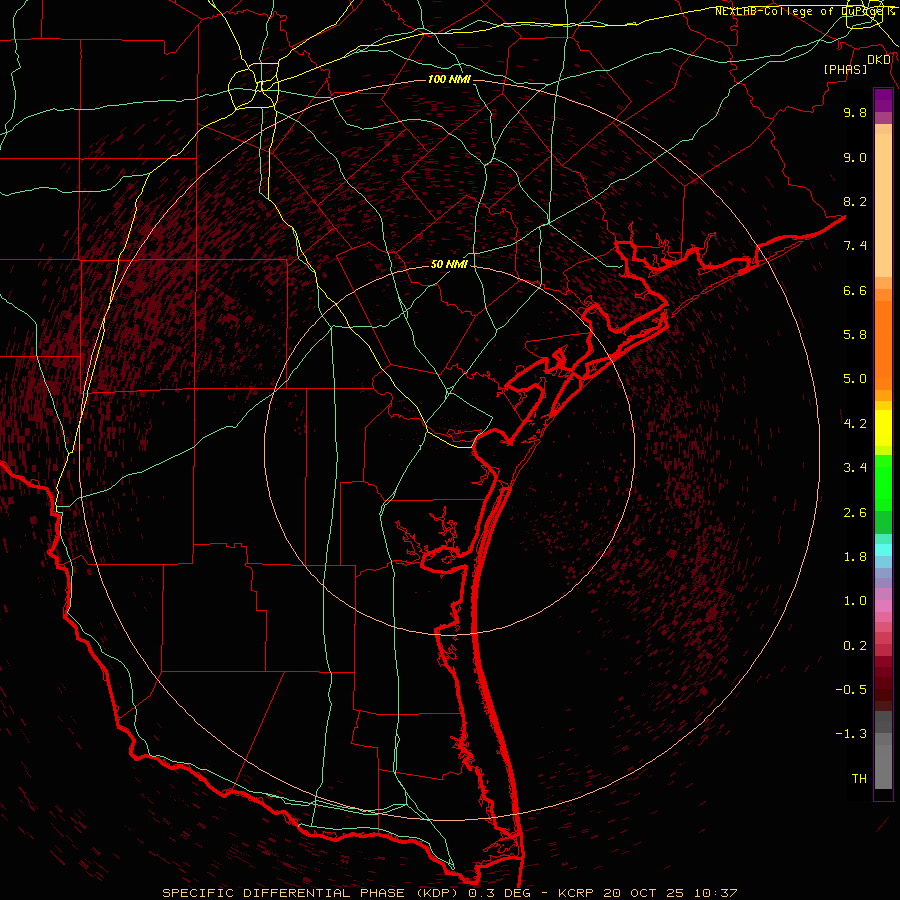Click the TH threshold label
Viewport: 900px width, 900px height.
tap(859, 779)
